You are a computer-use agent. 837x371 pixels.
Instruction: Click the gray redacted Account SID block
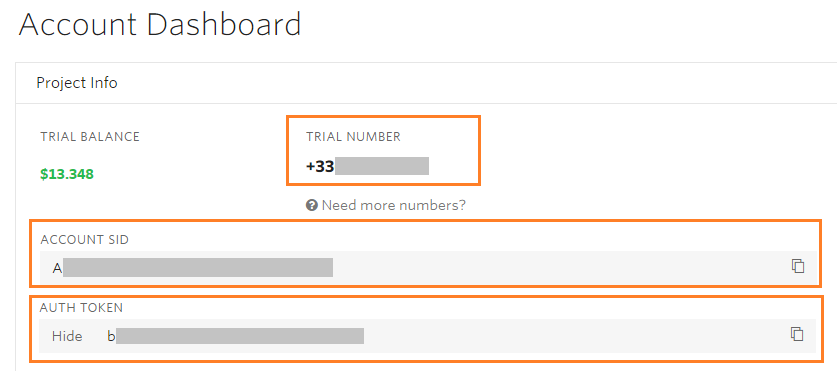point(198,267)
